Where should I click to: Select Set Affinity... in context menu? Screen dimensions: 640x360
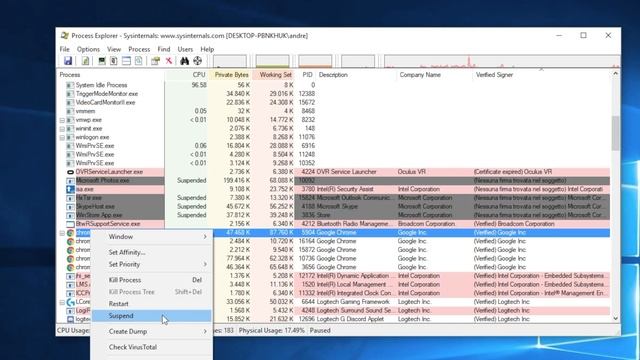151,252
